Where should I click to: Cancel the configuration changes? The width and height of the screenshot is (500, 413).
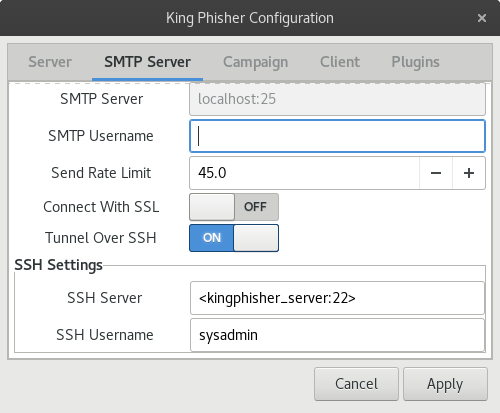click(356, 384)
